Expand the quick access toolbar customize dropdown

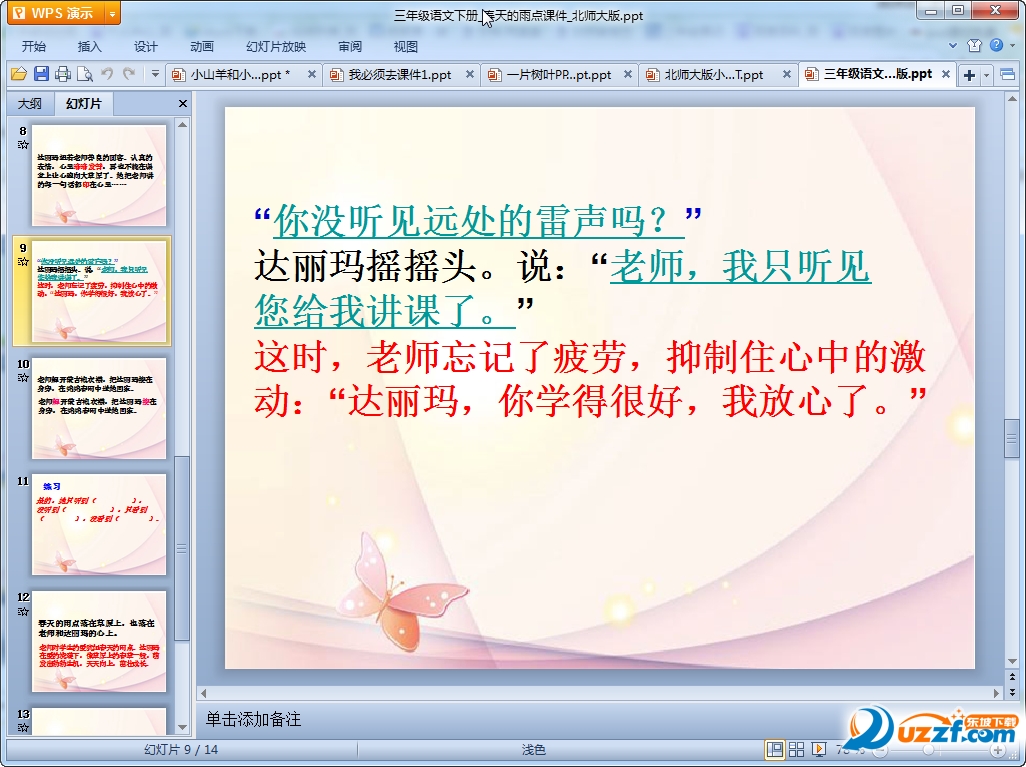point(155,74)
